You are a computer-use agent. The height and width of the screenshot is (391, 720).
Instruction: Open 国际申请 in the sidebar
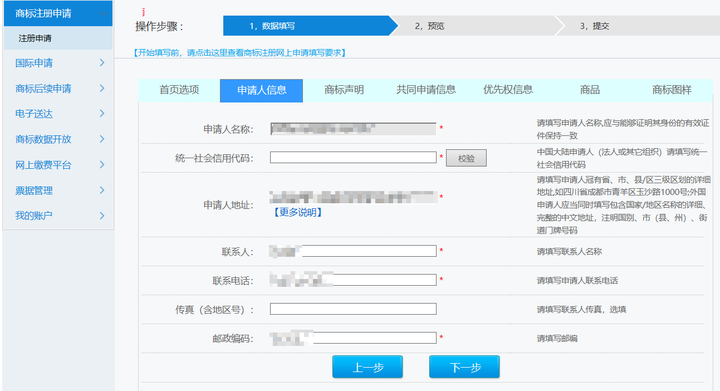[x=34, y=63]
